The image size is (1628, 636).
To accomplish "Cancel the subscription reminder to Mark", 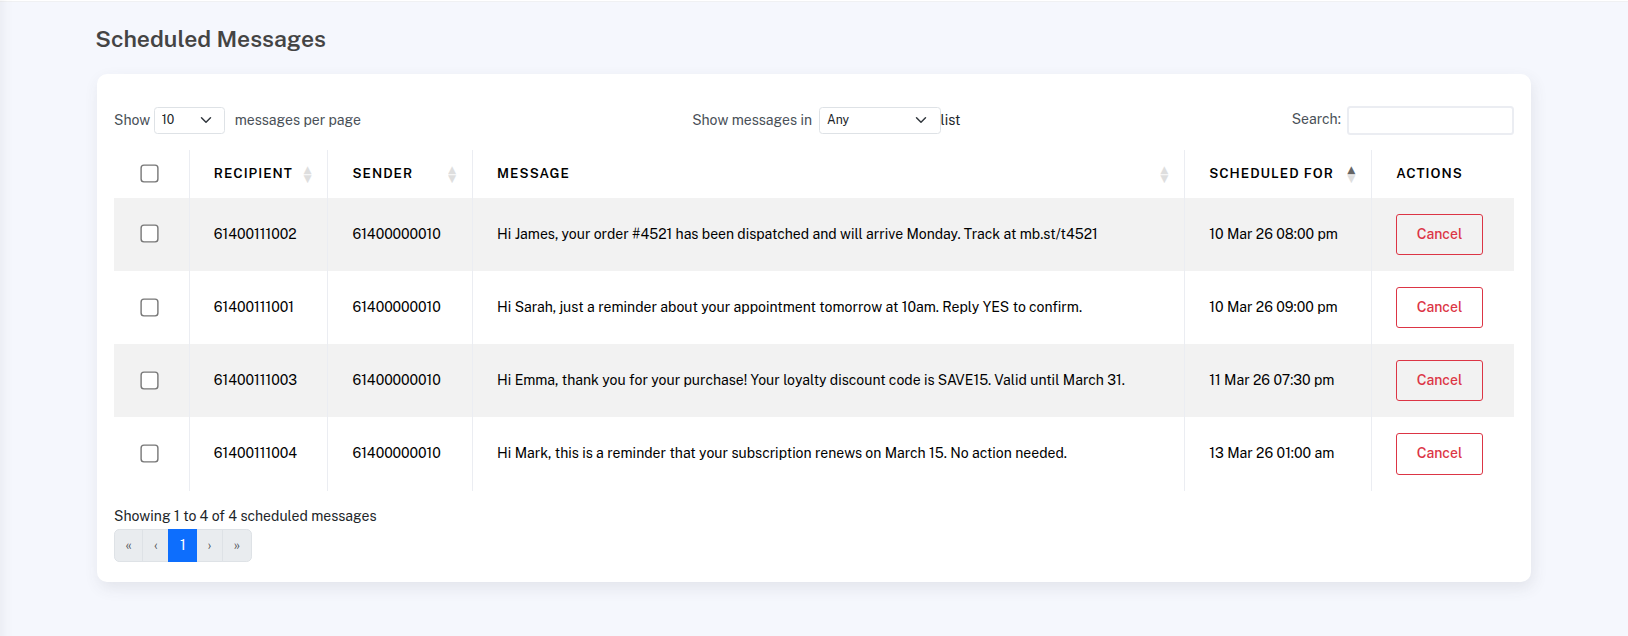I will click(1438, 453).
